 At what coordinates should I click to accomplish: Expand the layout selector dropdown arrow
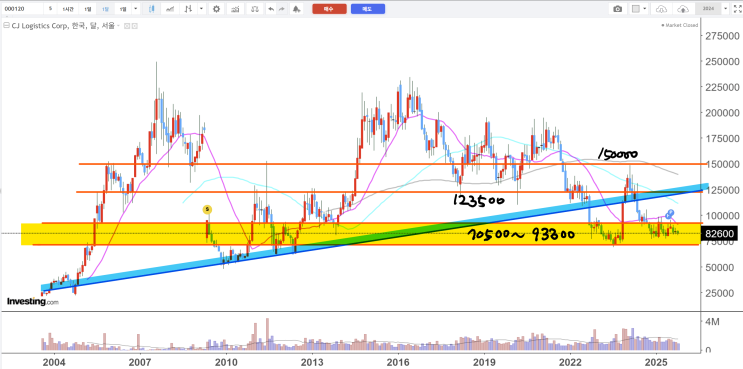pos(645,9)
